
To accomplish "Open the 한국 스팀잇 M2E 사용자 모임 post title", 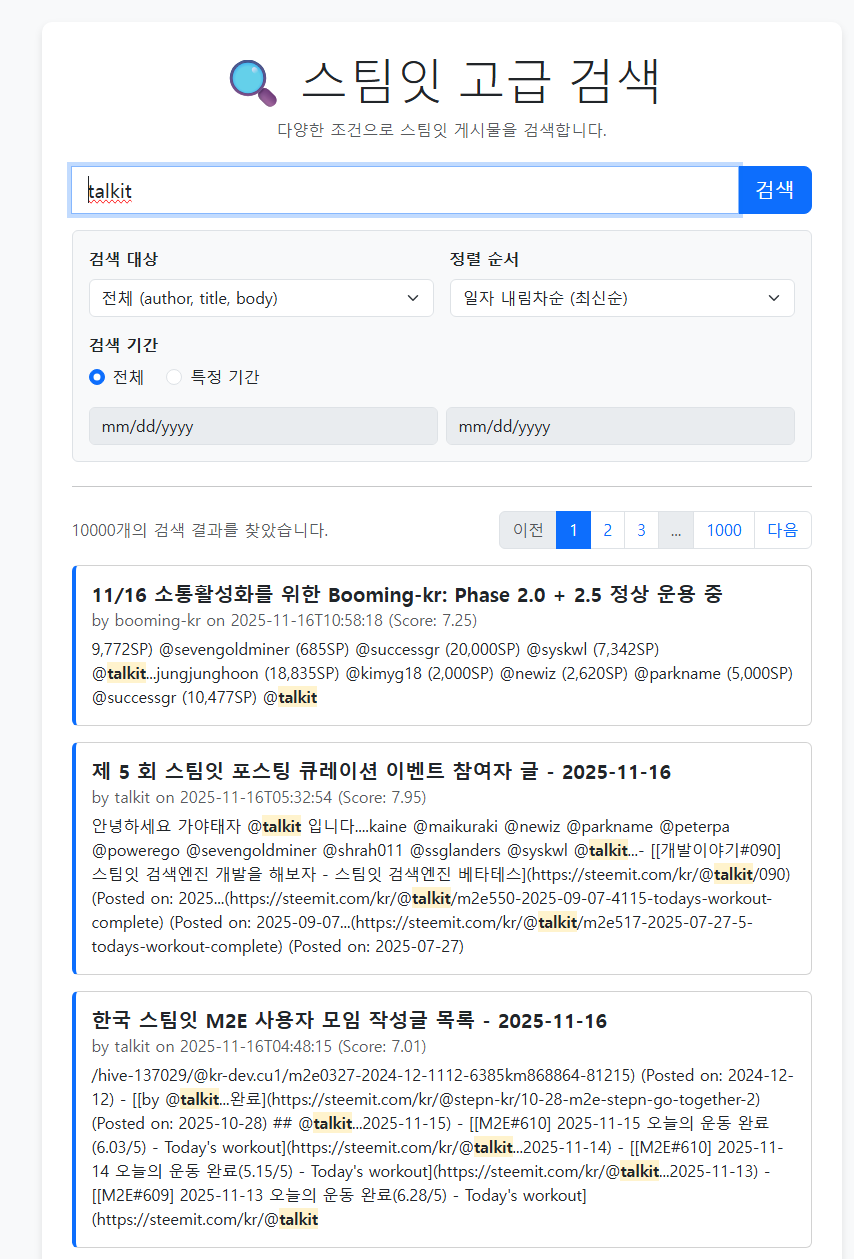I will [349, 1021].
